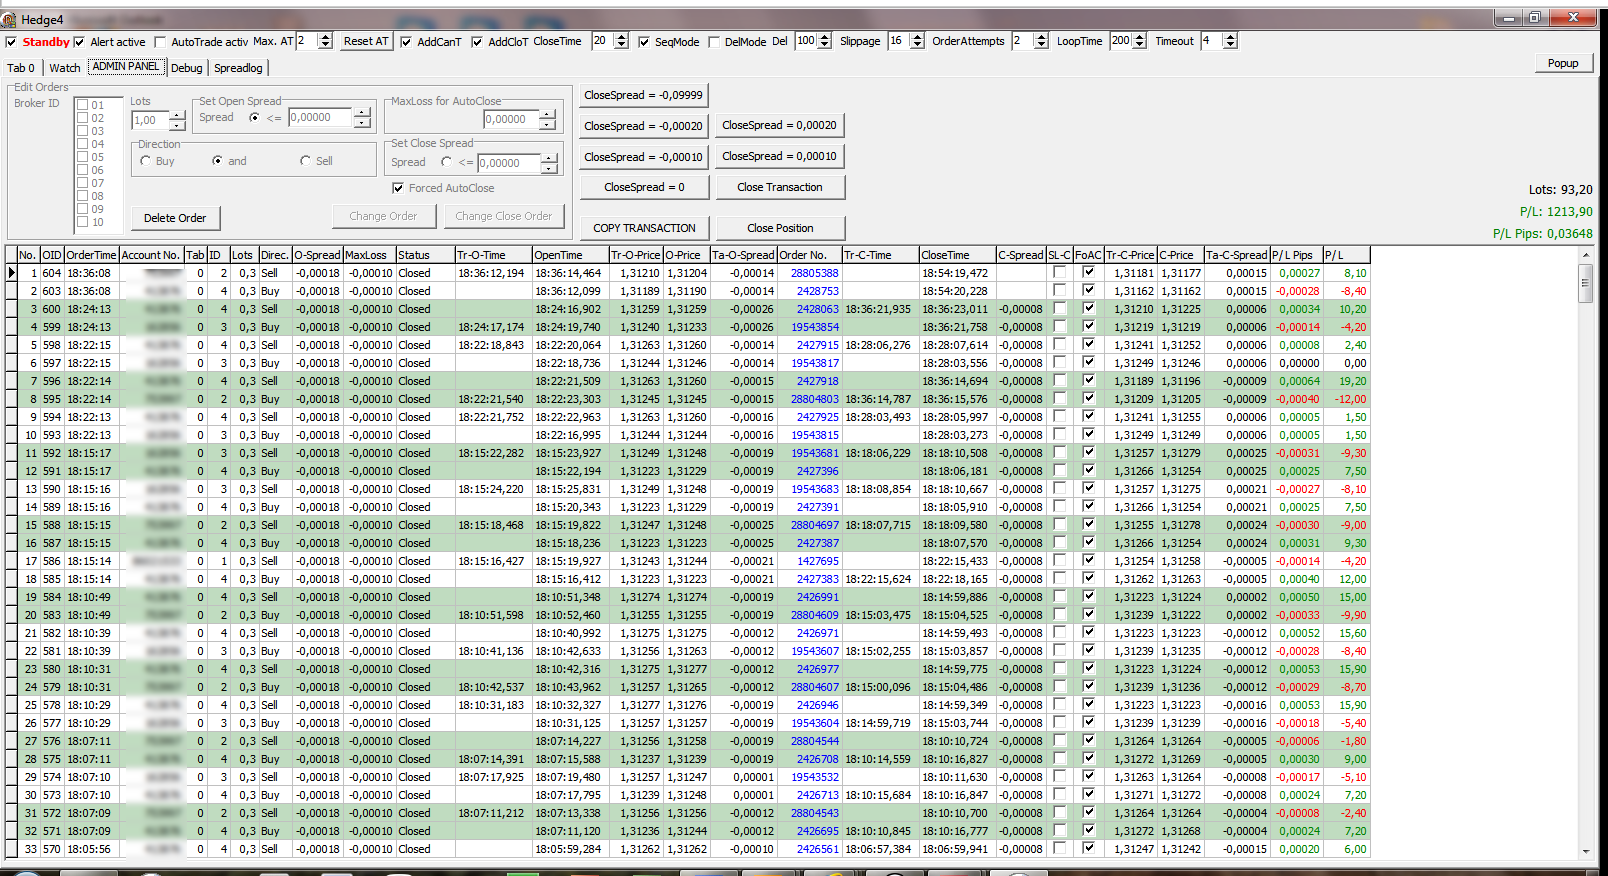This screenshot has width=1608, height=876.
Task: Select the Set Close Spread radio button
Action: (446, 162)
